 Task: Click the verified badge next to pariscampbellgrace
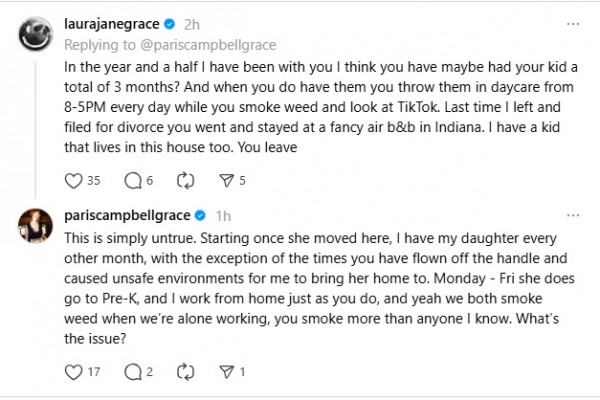[x=199, y=214]
